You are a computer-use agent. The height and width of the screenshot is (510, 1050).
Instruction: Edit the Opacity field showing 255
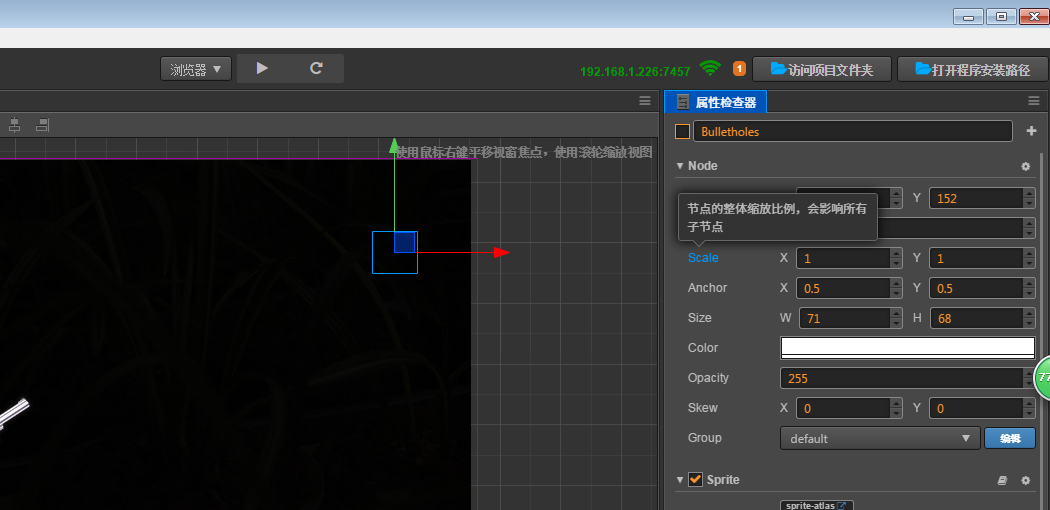click(x=902, y=378)
